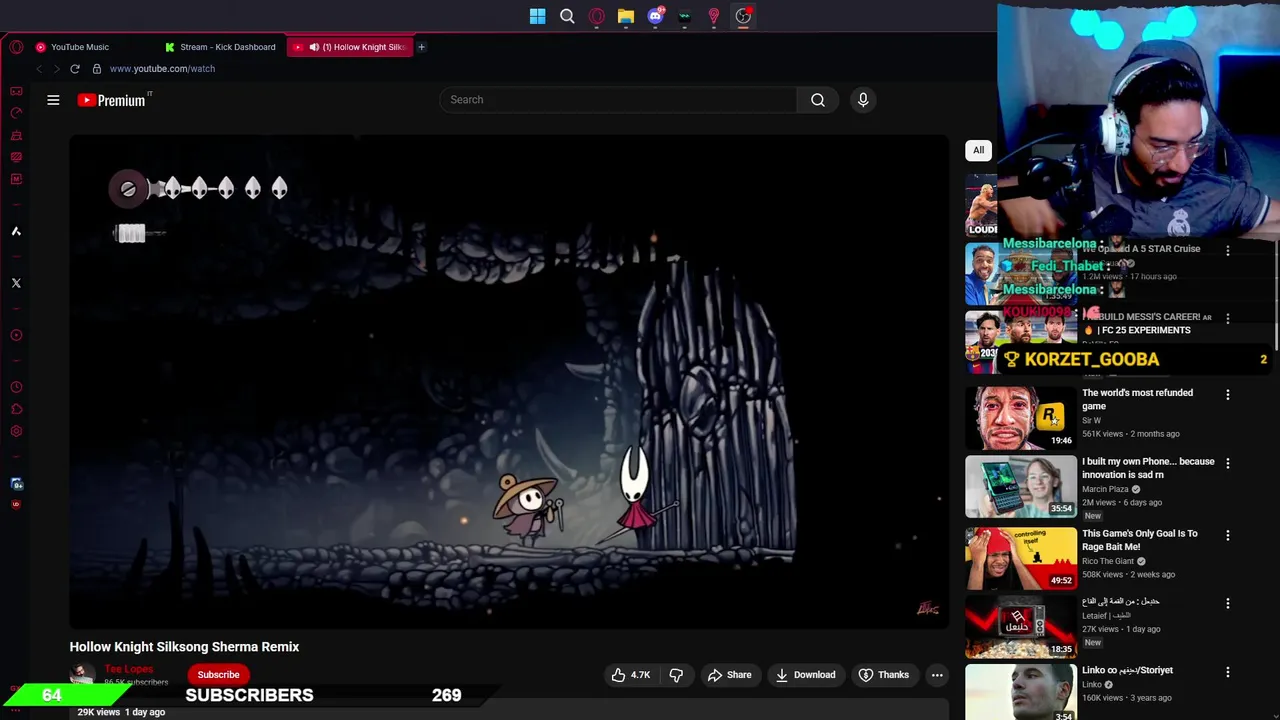Switch to Stream - Kick Dashboard tab
This screenshot has height=720, width=1280.
[220, 47]
